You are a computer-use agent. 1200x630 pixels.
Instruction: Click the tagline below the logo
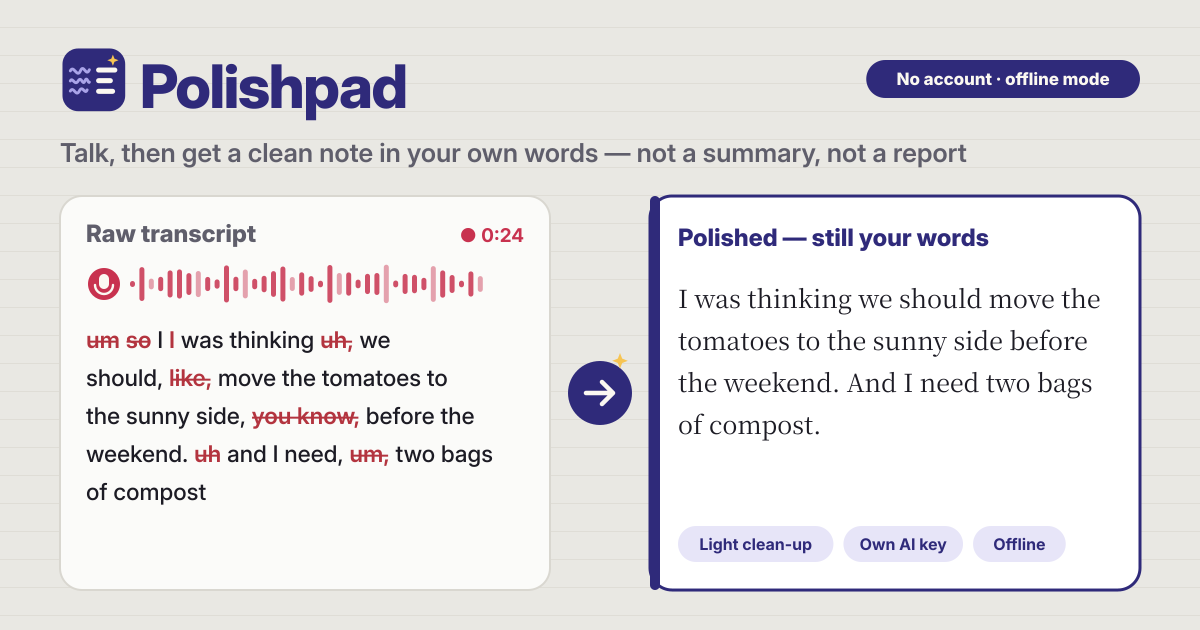(513, 153)
